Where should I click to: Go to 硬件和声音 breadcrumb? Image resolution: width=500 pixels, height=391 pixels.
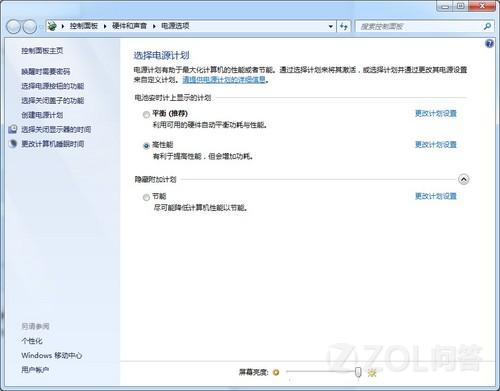[x=129, y=26]
